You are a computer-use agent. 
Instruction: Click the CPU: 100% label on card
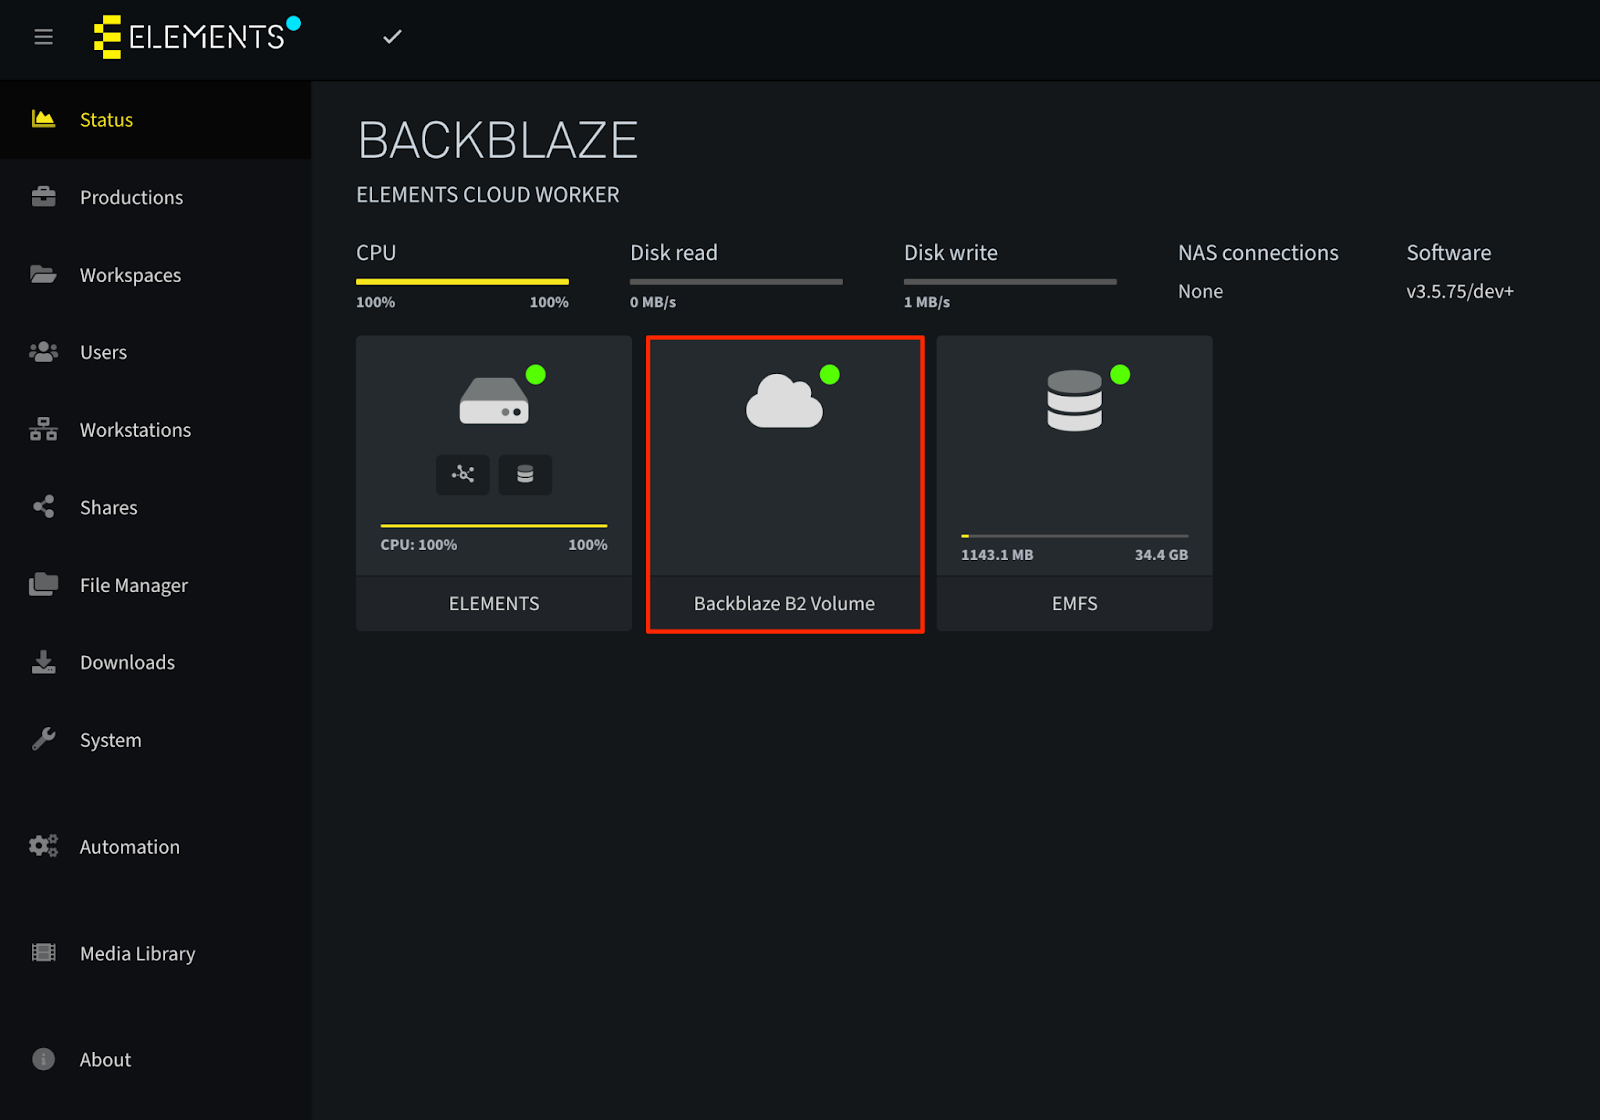[418, 545]
